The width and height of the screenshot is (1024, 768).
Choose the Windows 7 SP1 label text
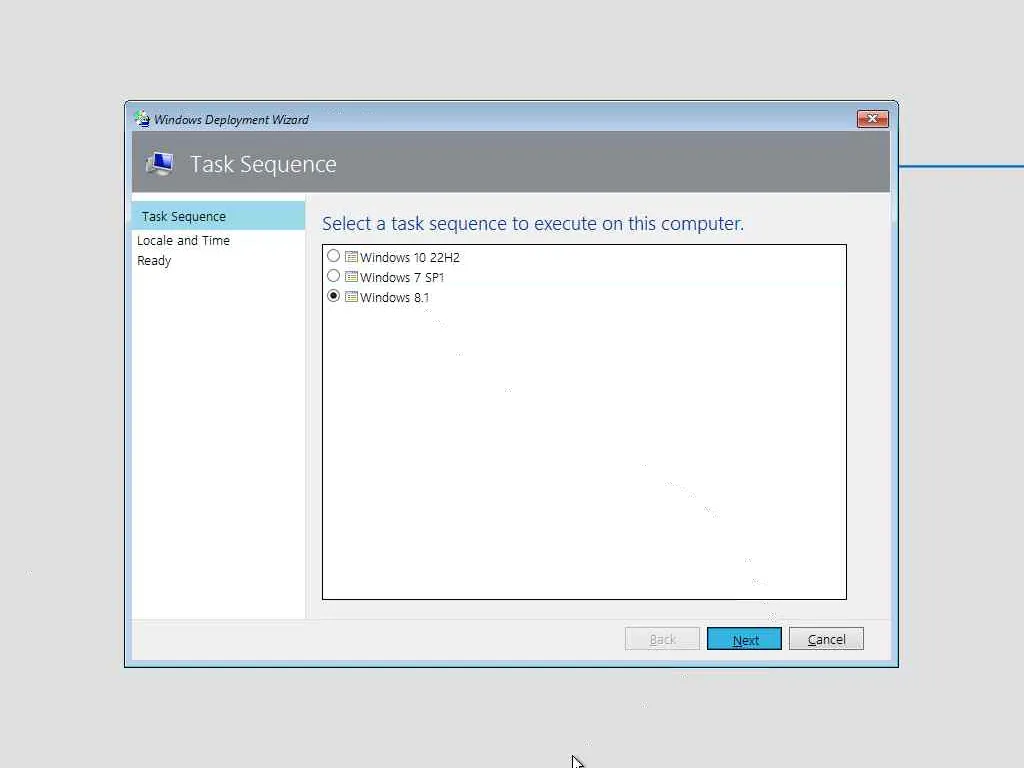click(x=402, y=278)
